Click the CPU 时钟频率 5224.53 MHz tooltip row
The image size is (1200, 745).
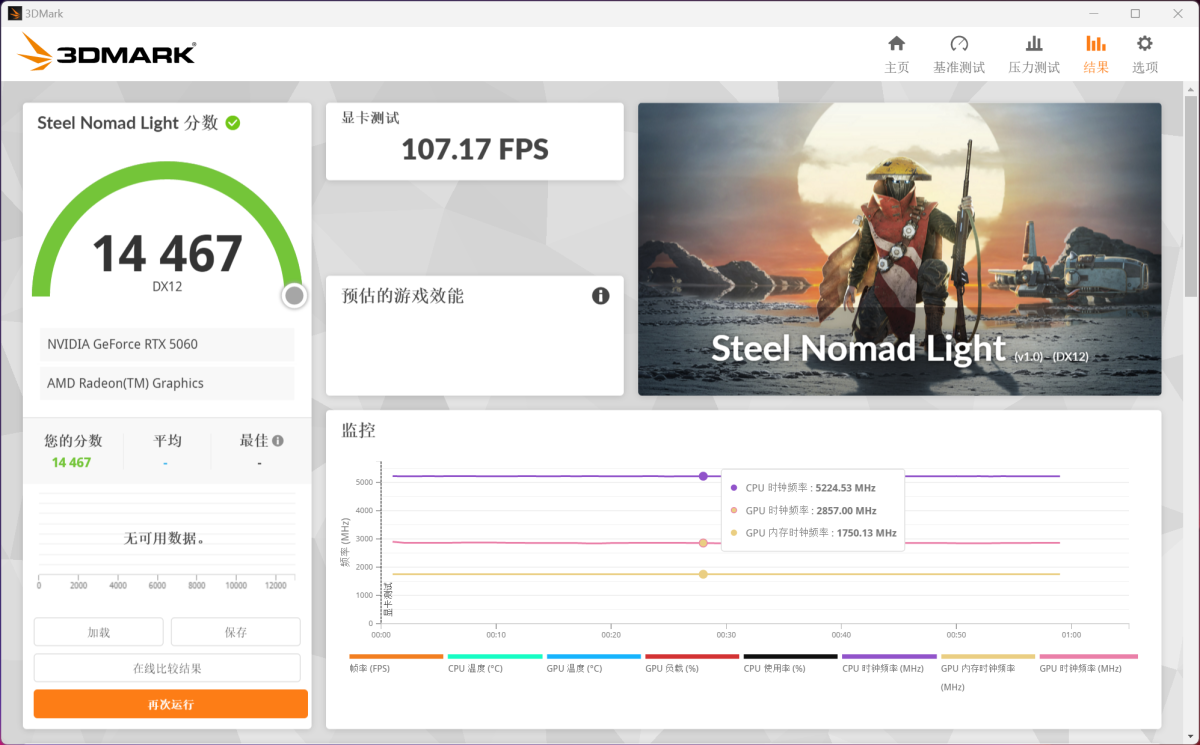coord(803,488)
